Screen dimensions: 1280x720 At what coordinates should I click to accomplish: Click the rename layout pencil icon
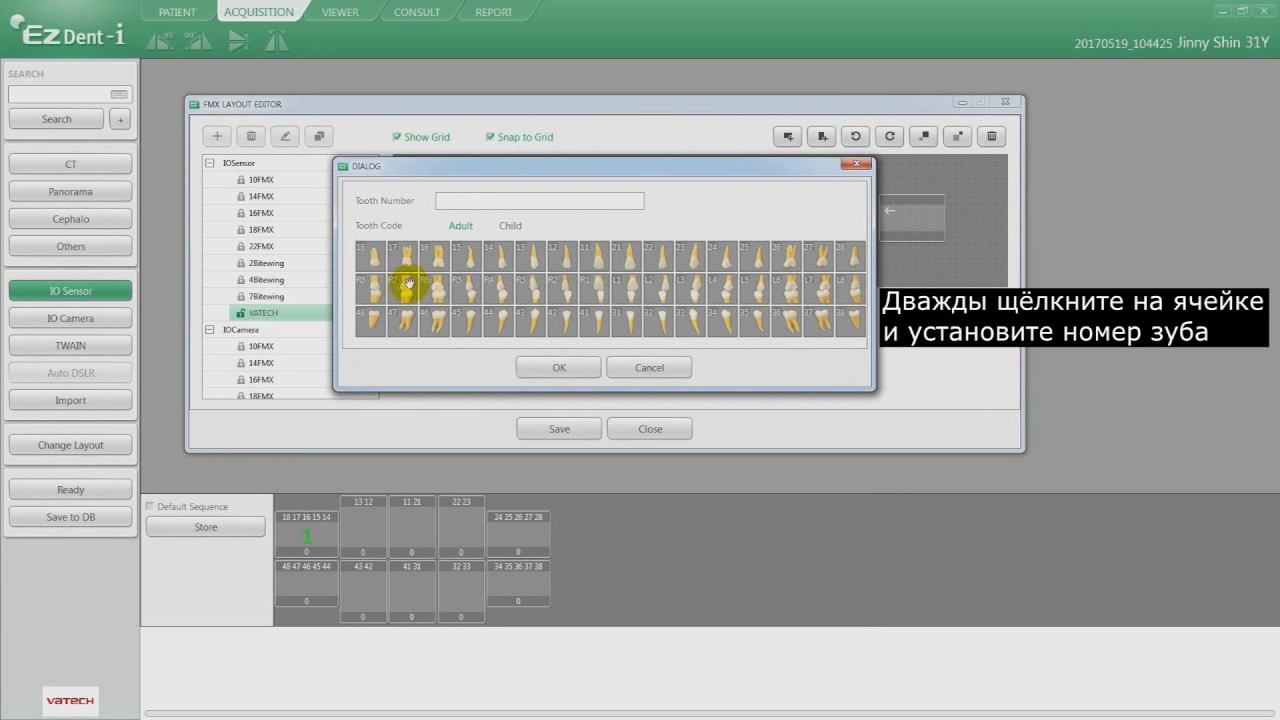[285, 136]
